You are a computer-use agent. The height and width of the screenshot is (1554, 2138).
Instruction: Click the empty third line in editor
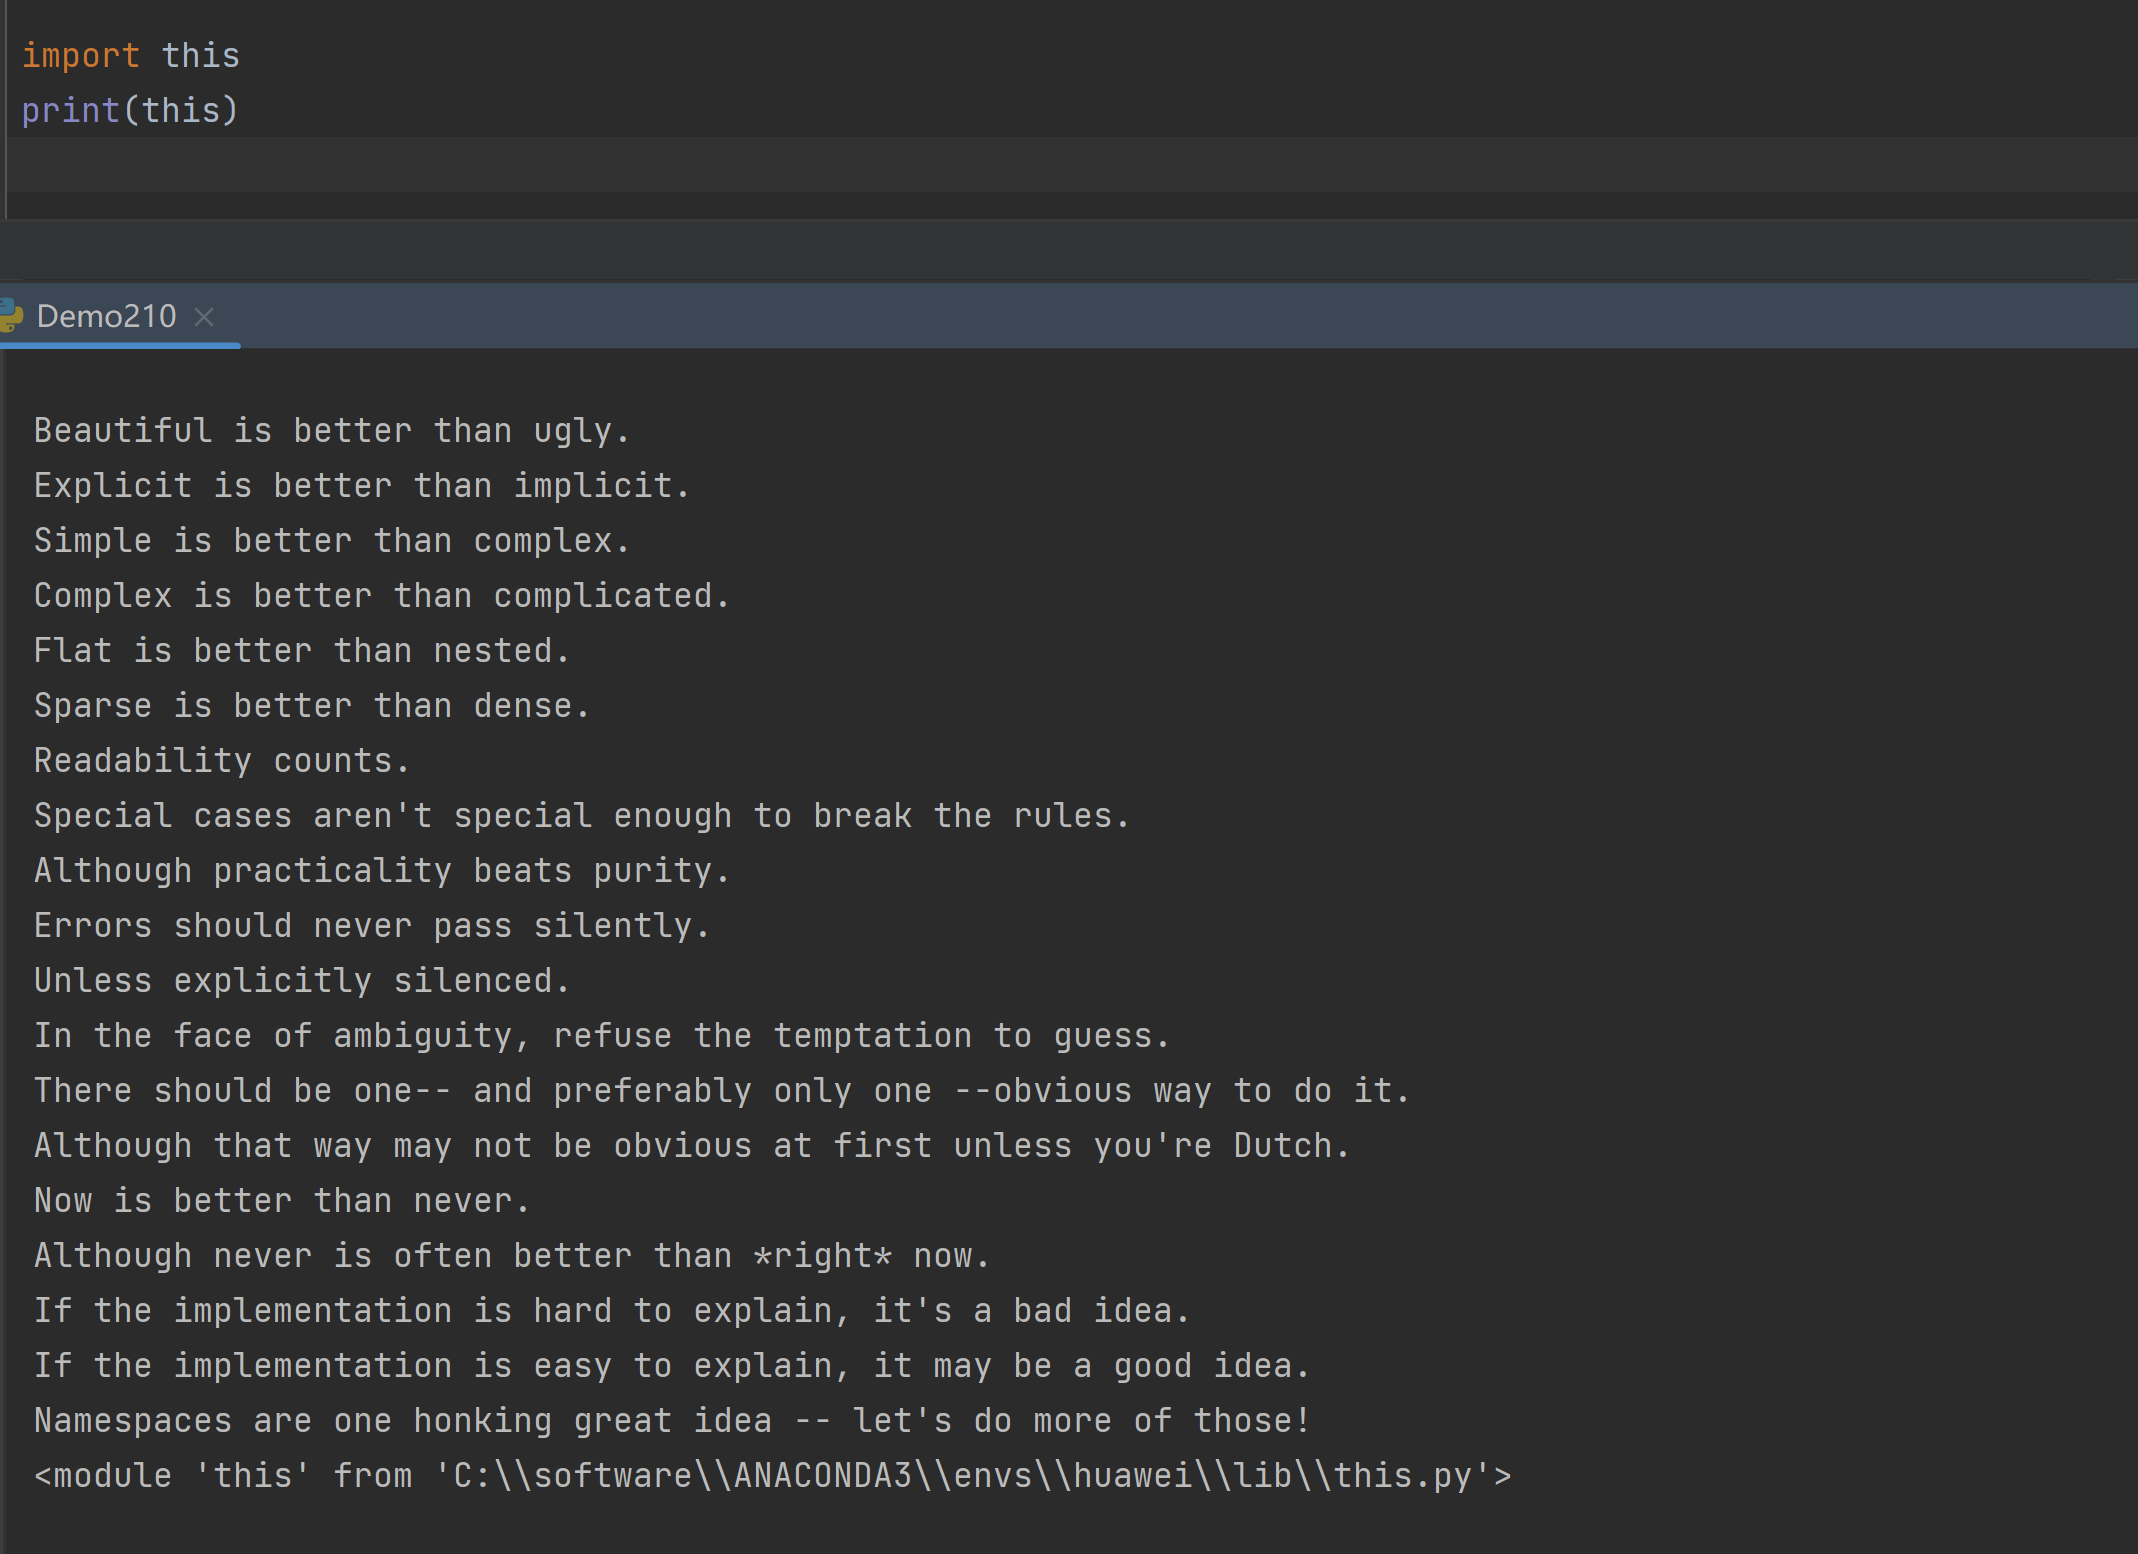[x=600, y=164]
